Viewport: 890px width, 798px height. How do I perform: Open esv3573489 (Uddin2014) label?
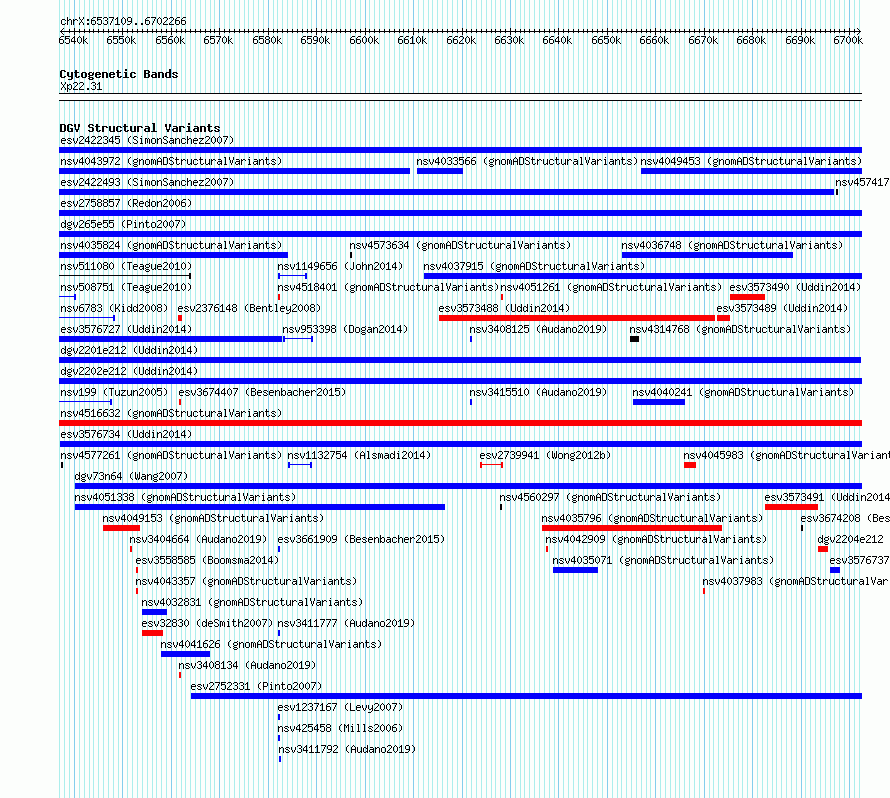tap(782, 308)
